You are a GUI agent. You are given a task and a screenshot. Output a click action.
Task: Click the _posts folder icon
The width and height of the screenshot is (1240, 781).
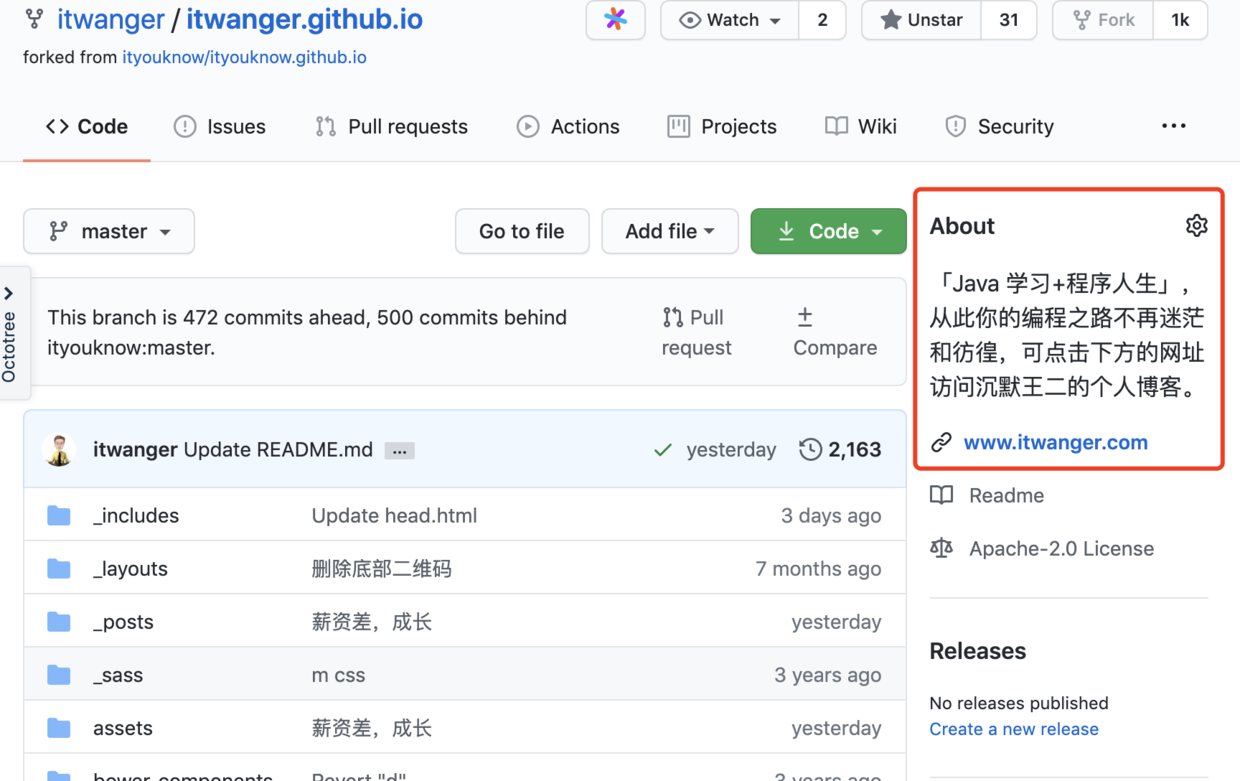click(x=59, y=622)
